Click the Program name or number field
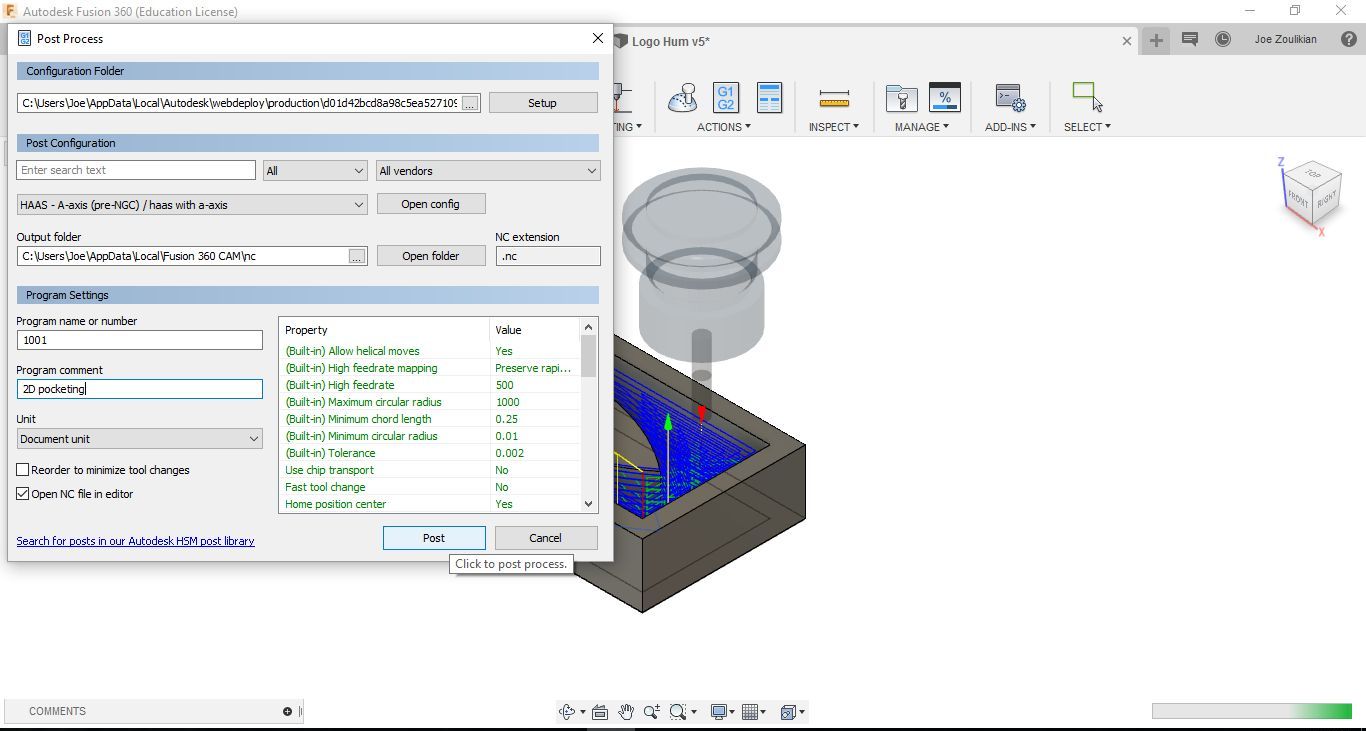Image resolution: width=1366 pixels, height=731 pixels. pyautogui.click(x=139, y=340)
